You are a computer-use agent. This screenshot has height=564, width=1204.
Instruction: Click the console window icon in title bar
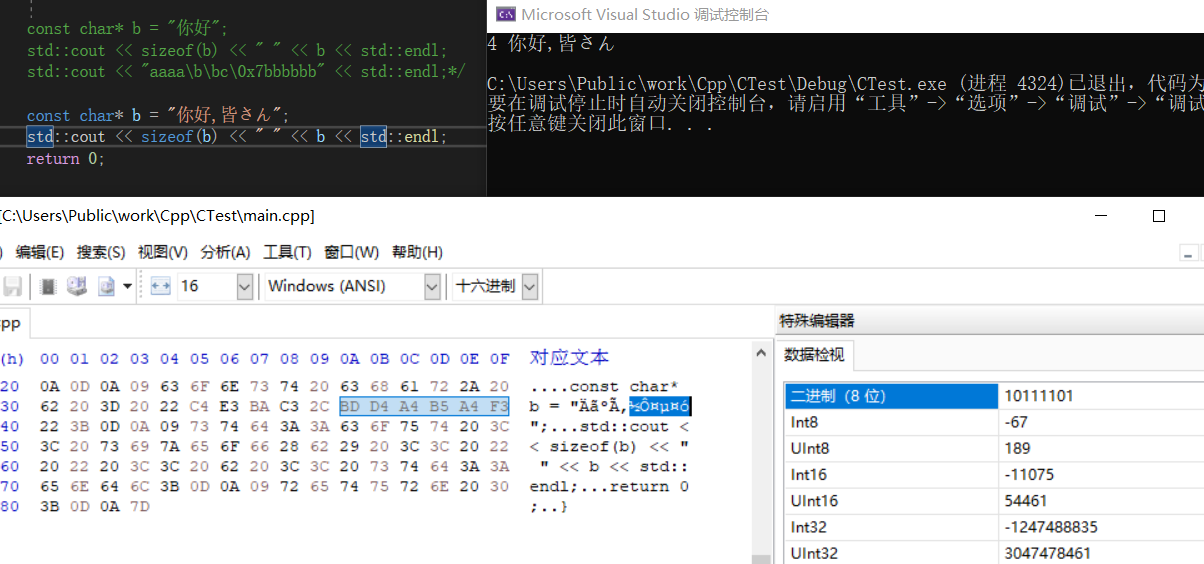[x=506, y=14]
